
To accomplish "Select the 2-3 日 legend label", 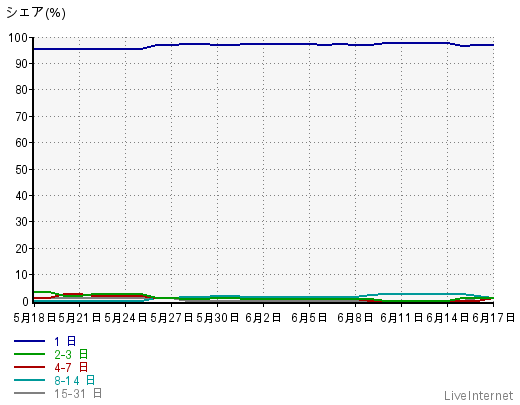I will tap(71, 354).
